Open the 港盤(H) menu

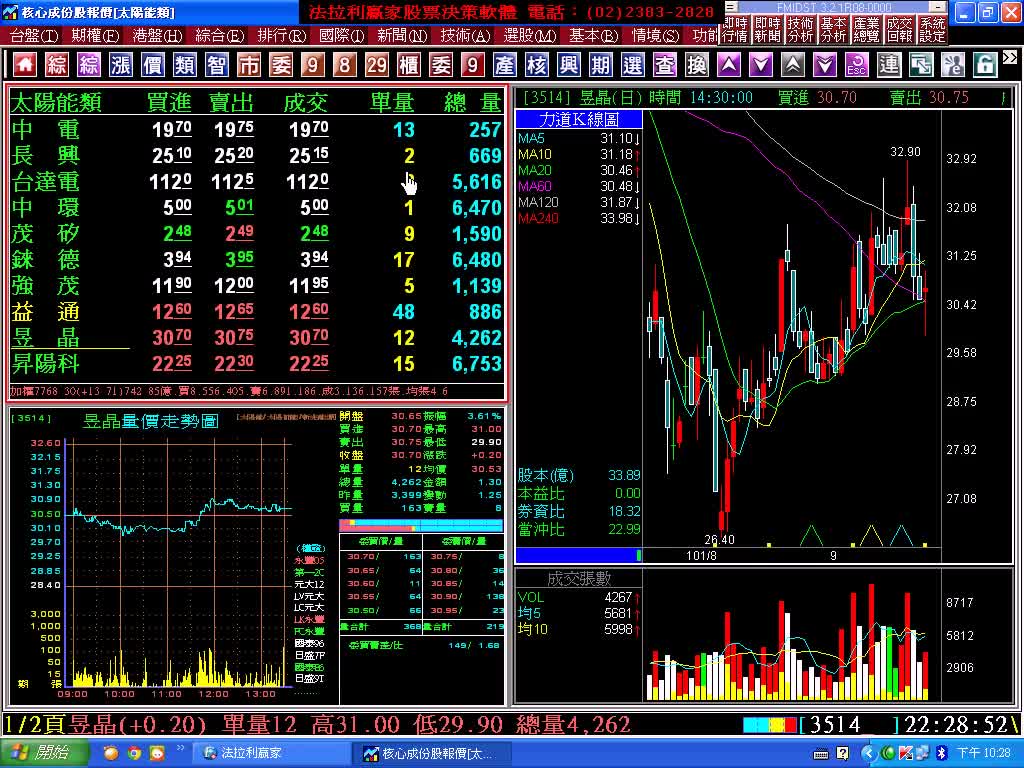tap(157, 35)
